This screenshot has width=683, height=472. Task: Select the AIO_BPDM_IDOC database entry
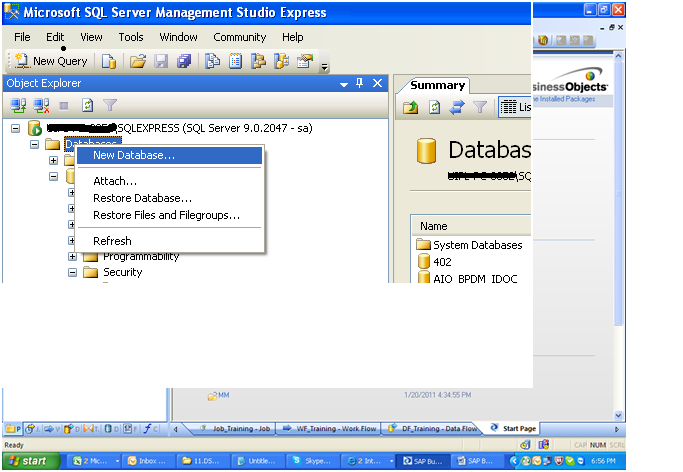467,277
